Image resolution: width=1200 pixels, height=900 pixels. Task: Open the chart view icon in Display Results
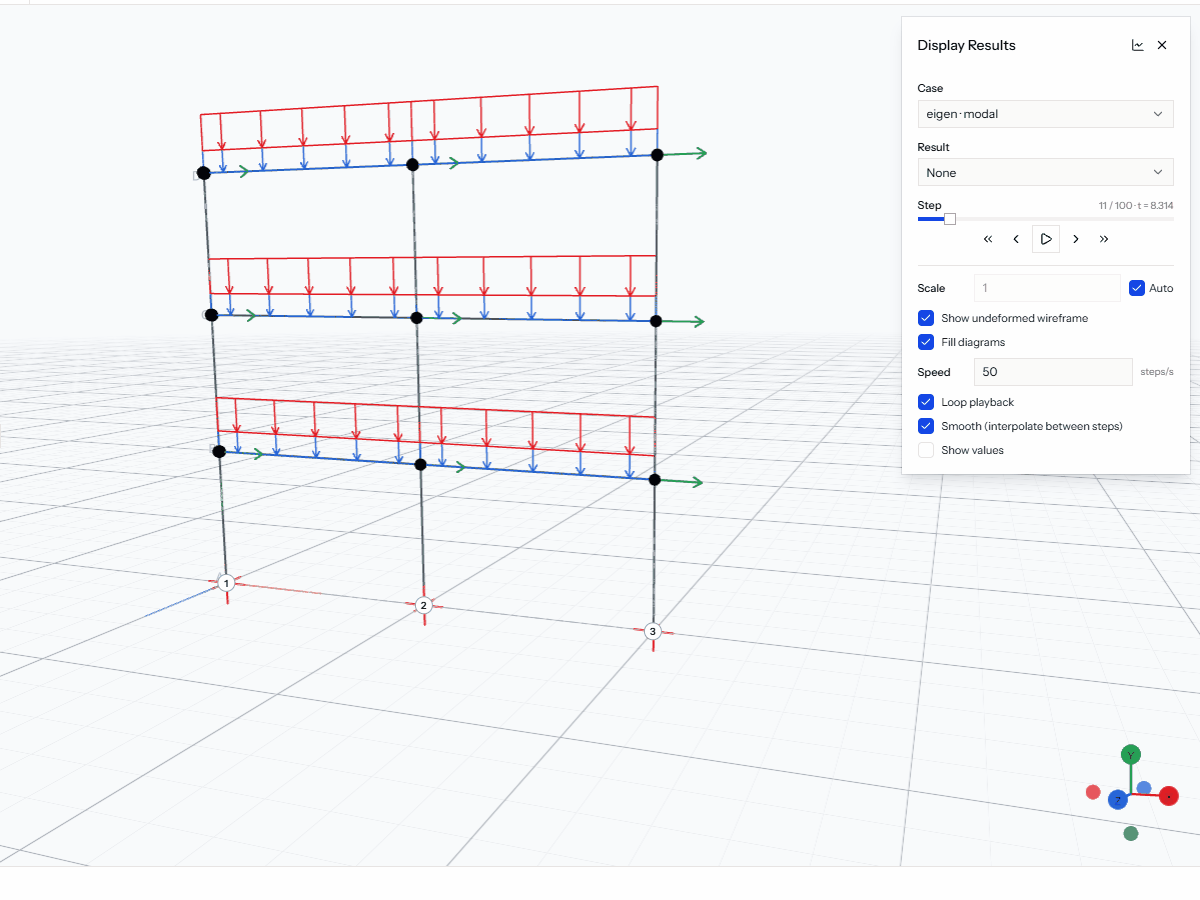1137,45
